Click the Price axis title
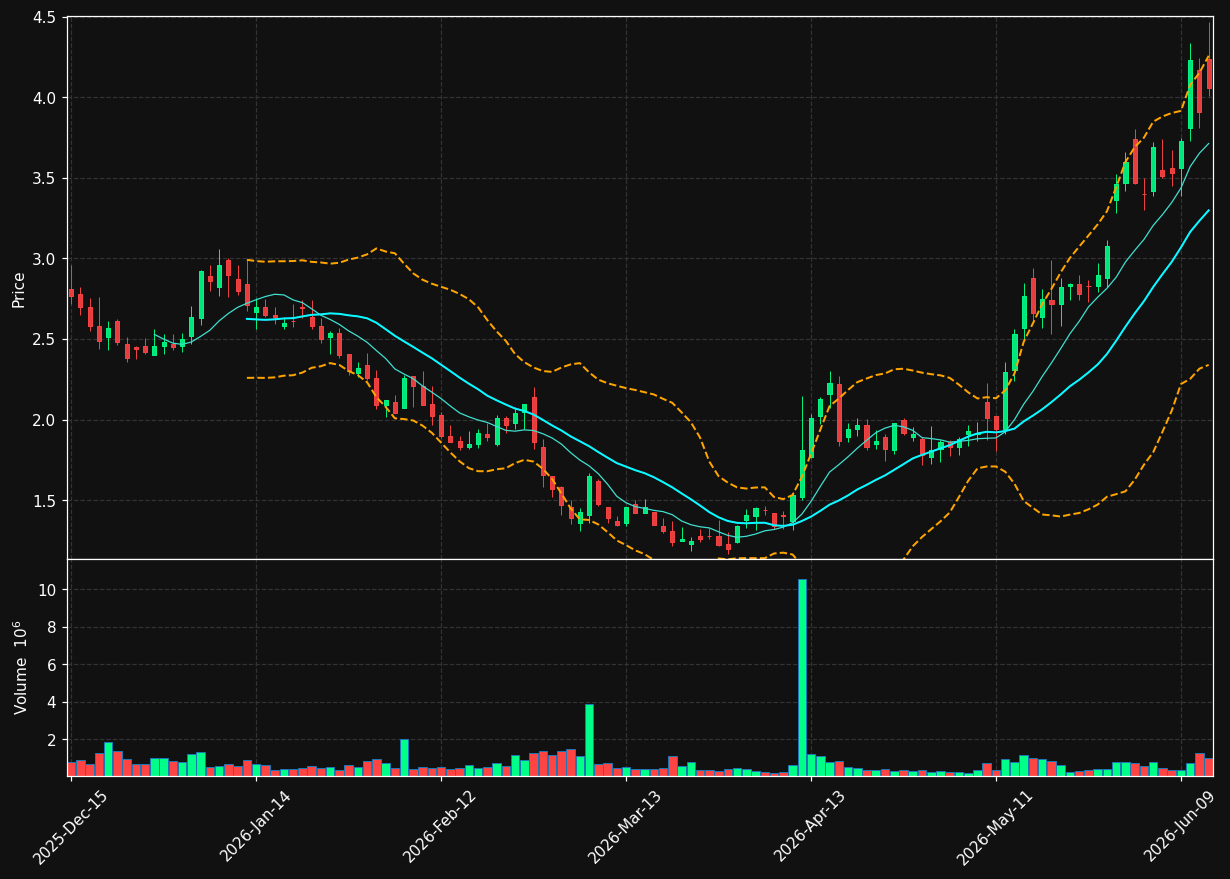This screenshot has width=1230, height=879. click(19, 288)
